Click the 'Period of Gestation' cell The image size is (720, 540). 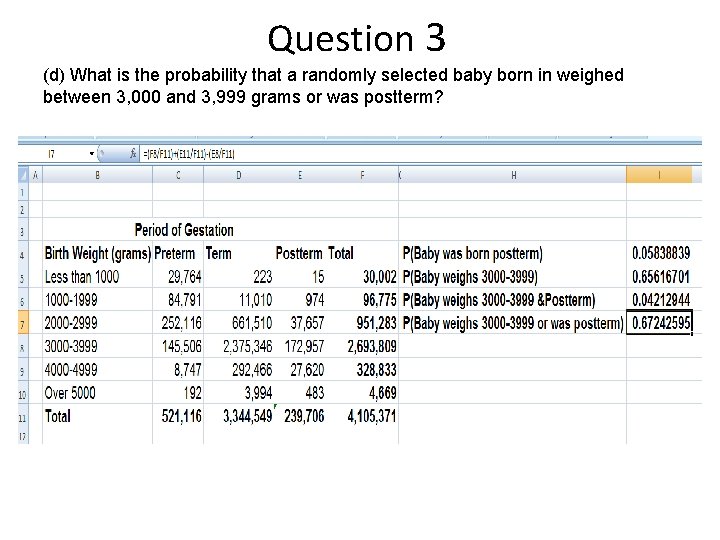tap(184, 230)
